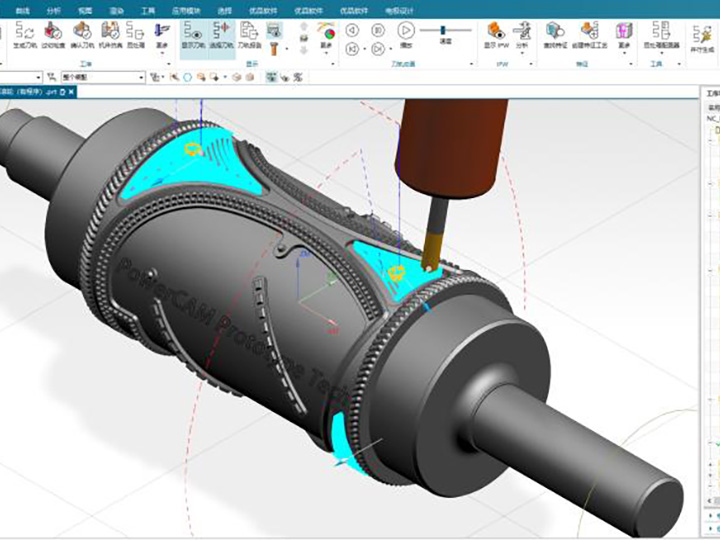720x540 pixels.
Task: Click the last icon in selection bar
Action: (298, 77)
